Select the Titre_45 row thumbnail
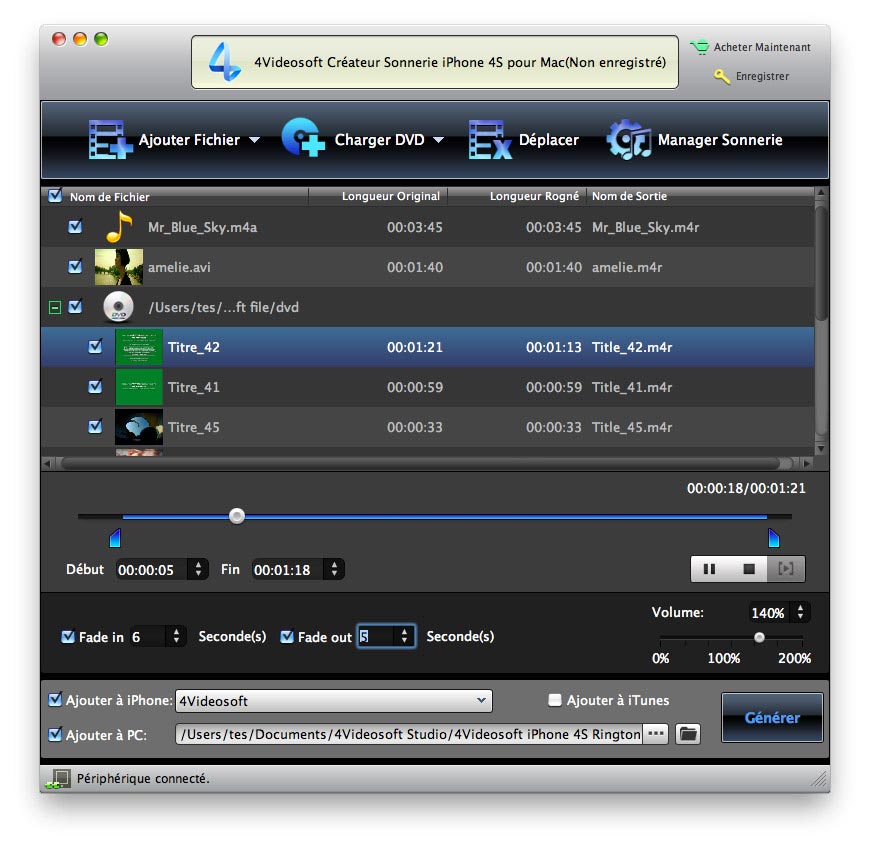 tap(139, 427)
